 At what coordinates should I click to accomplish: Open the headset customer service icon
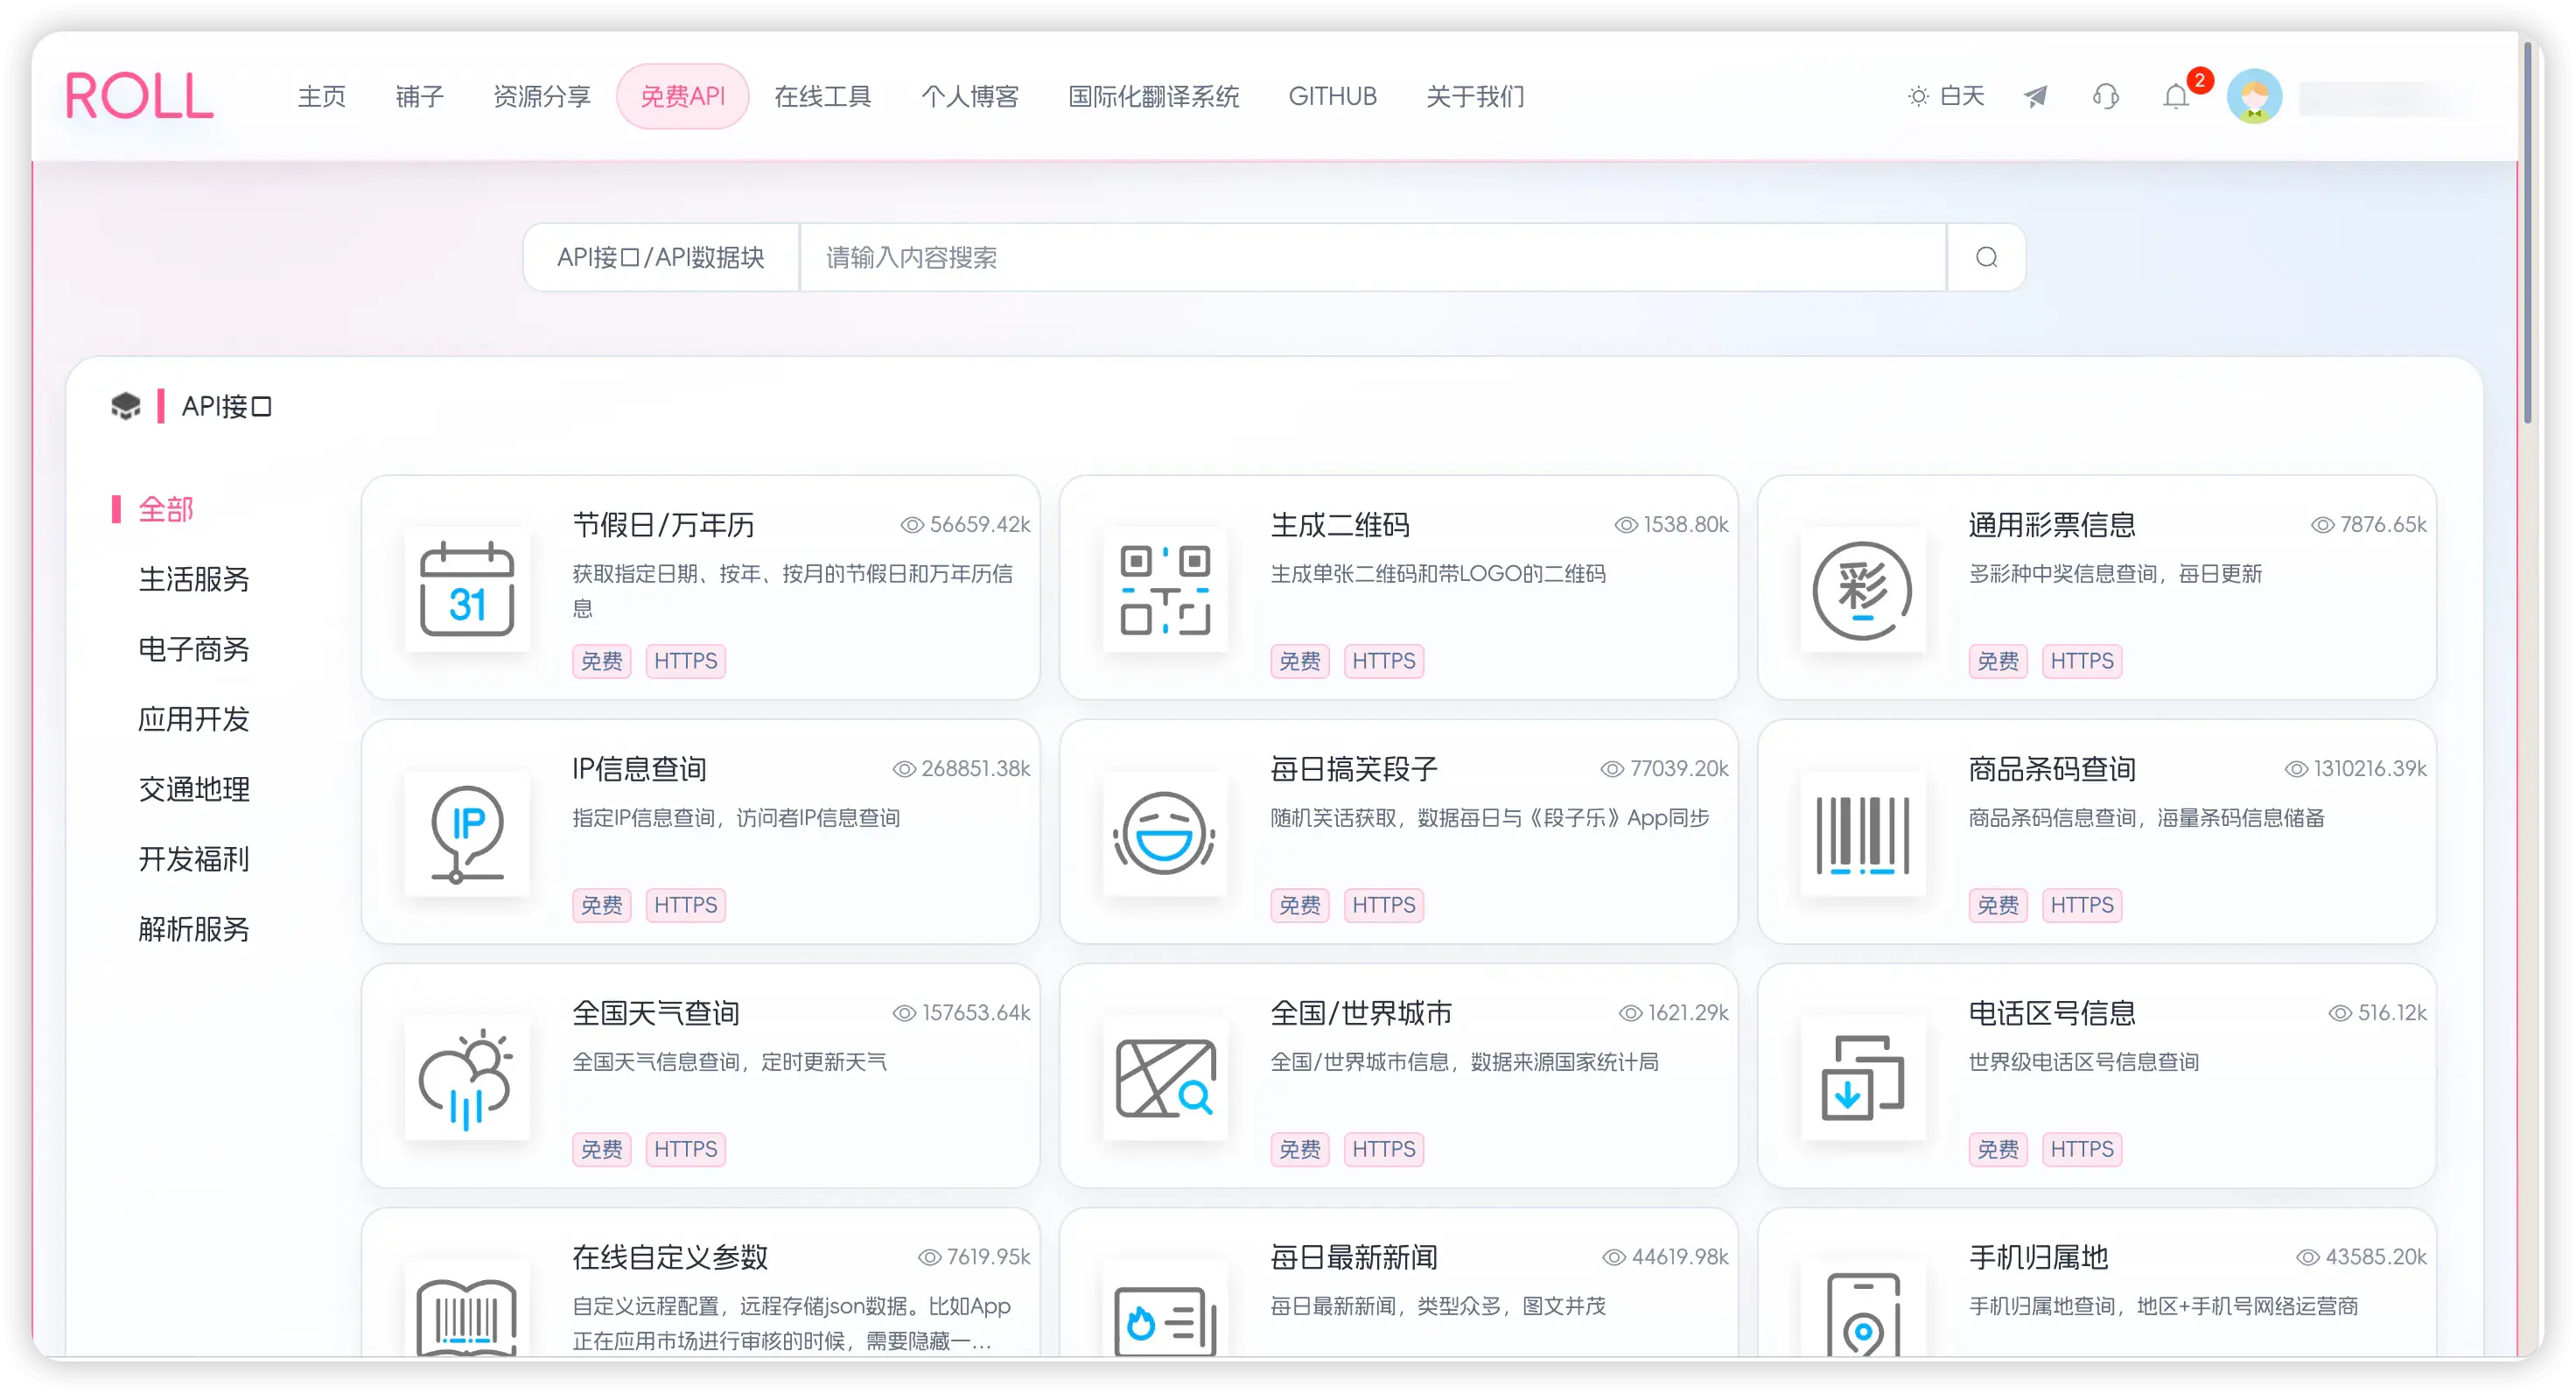pyautogui.click(x=2105, y=96)
